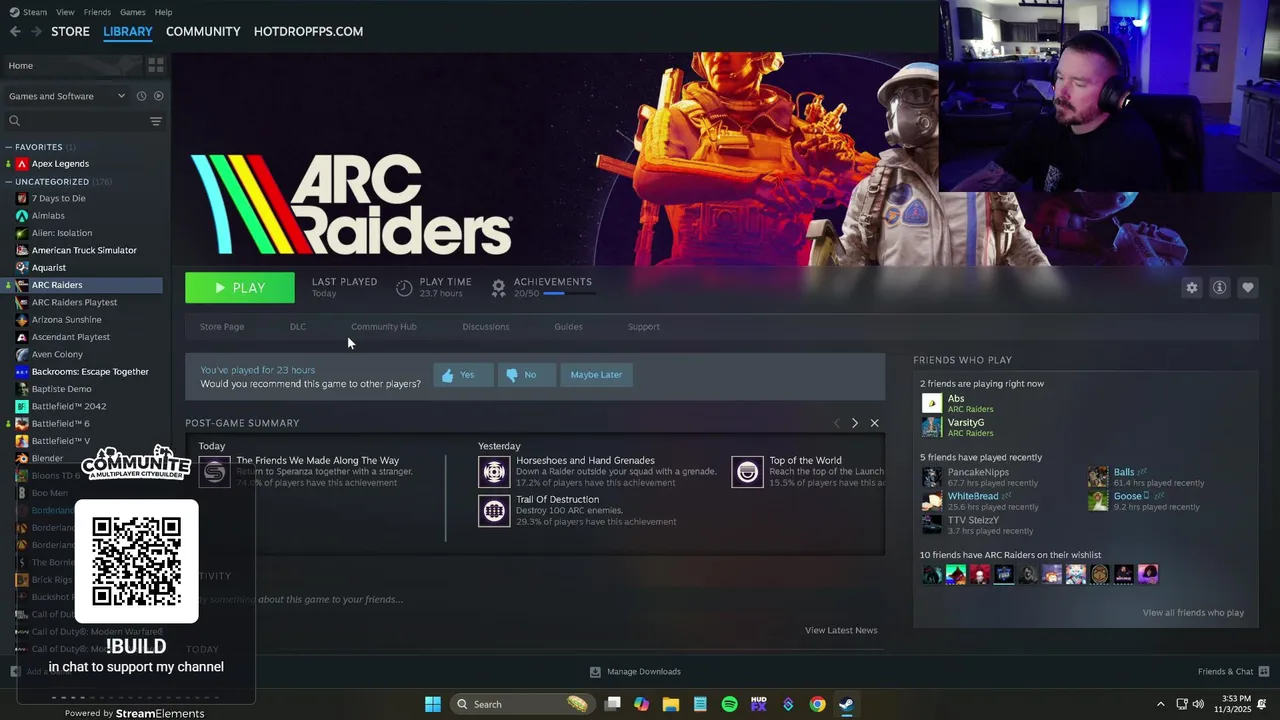Open Store Page tab

222,326
